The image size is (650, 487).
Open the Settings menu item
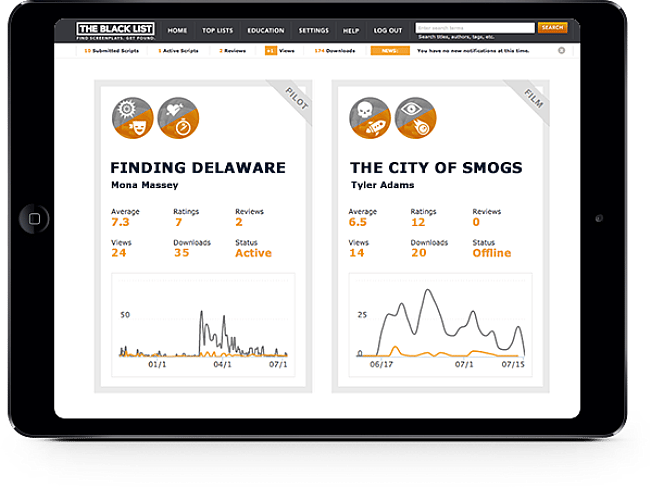(313, 30)
